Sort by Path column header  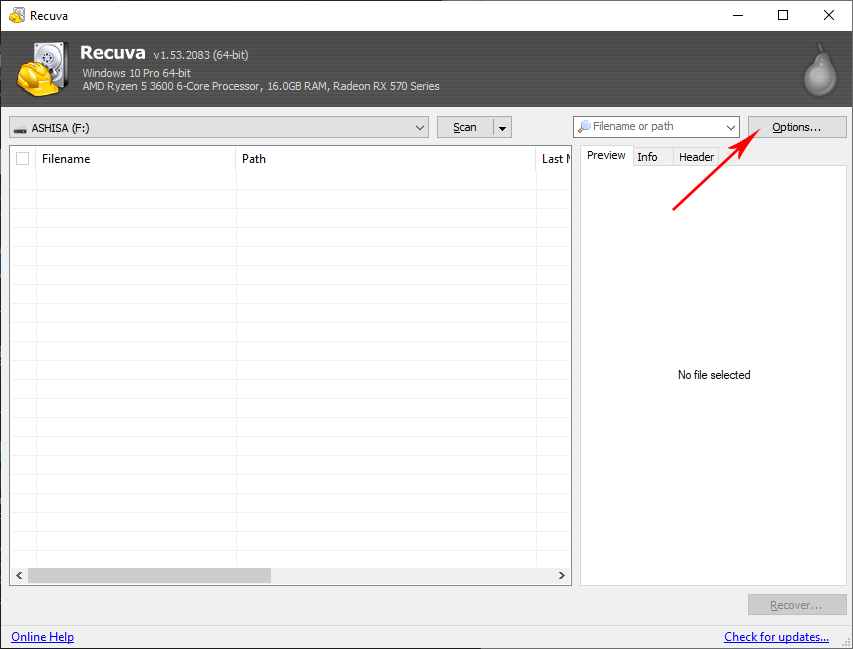(x=386, y=159)
